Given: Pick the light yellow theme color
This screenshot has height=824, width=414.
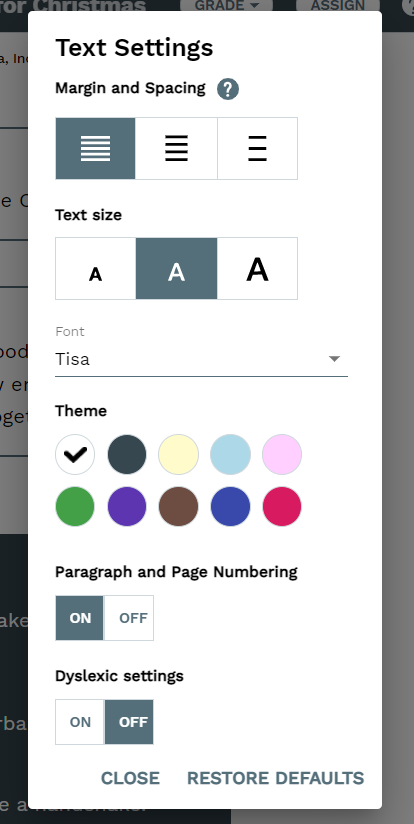Looking at the screenshot, I should (x=179, y=455).
